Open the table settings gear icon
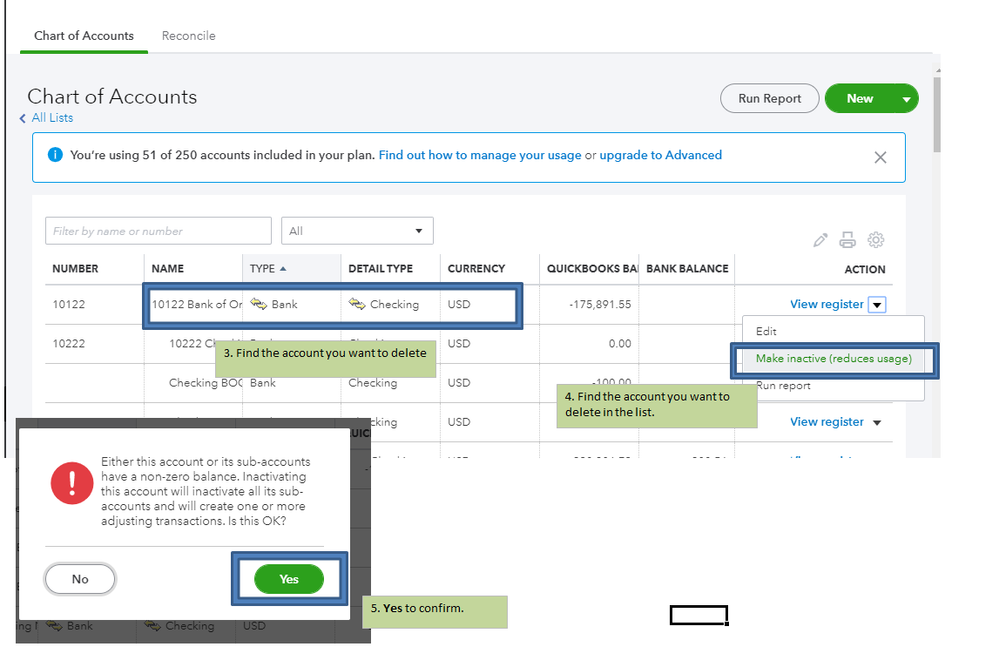This screenshot has width=999, height=659. [876, 240]
